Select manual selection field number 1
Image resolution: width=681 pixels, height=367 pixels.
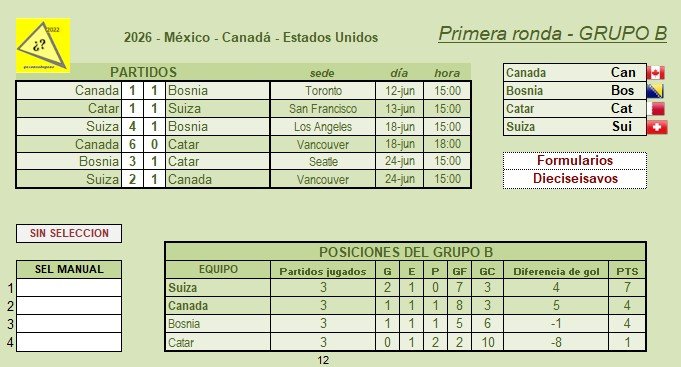tap(69, 288)
